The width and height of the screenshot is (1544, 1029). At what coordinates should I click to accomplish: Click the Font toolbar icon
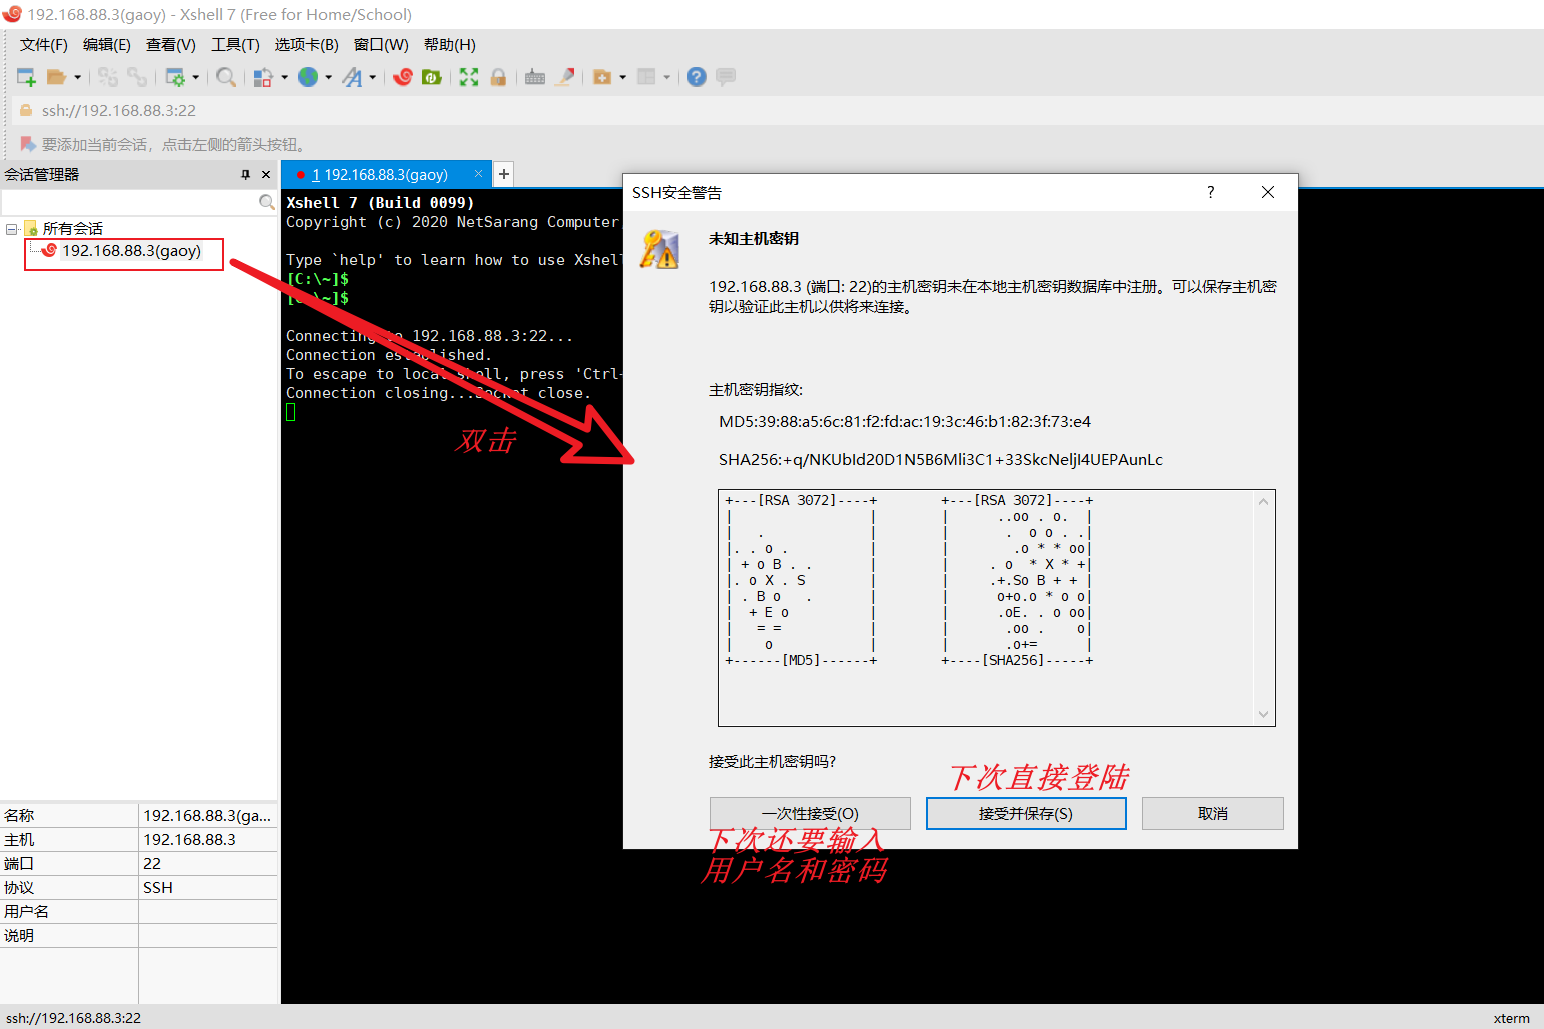tap(352, 77)
